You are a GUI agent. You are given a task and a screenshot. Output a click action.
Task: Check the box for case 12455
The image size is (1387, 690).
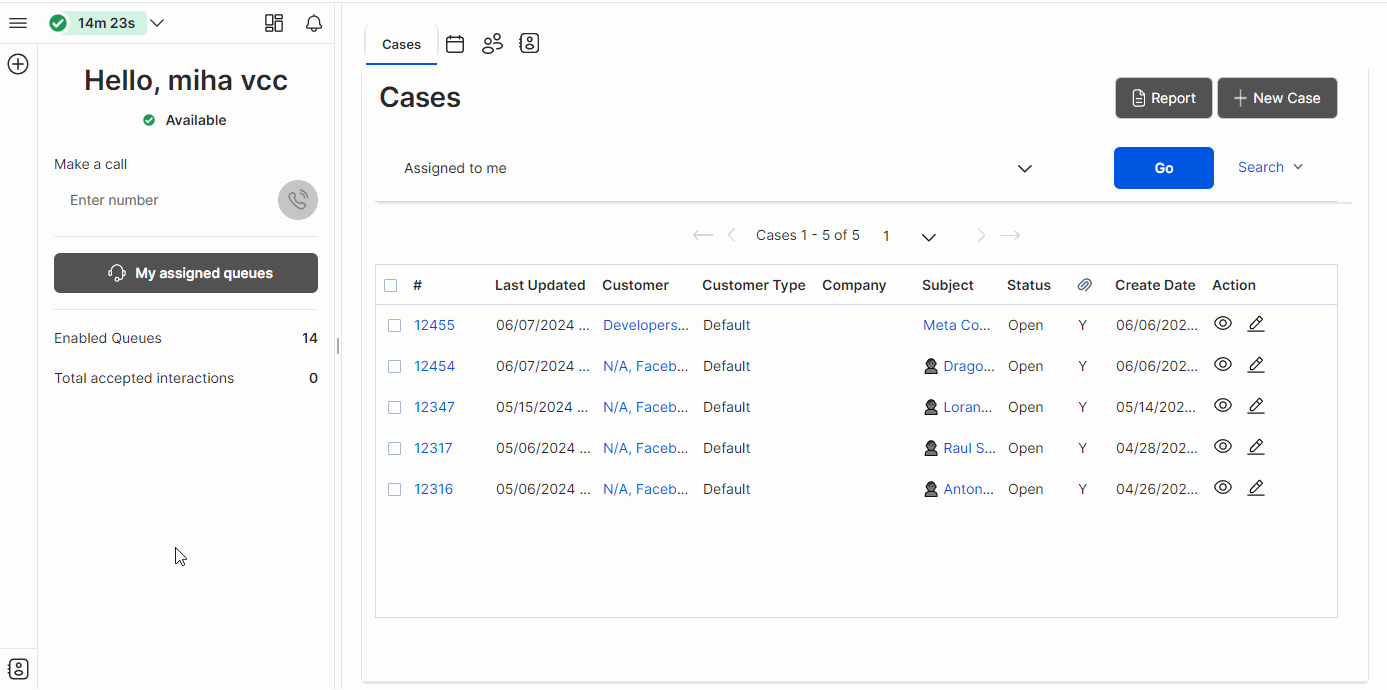coord(395,326)
